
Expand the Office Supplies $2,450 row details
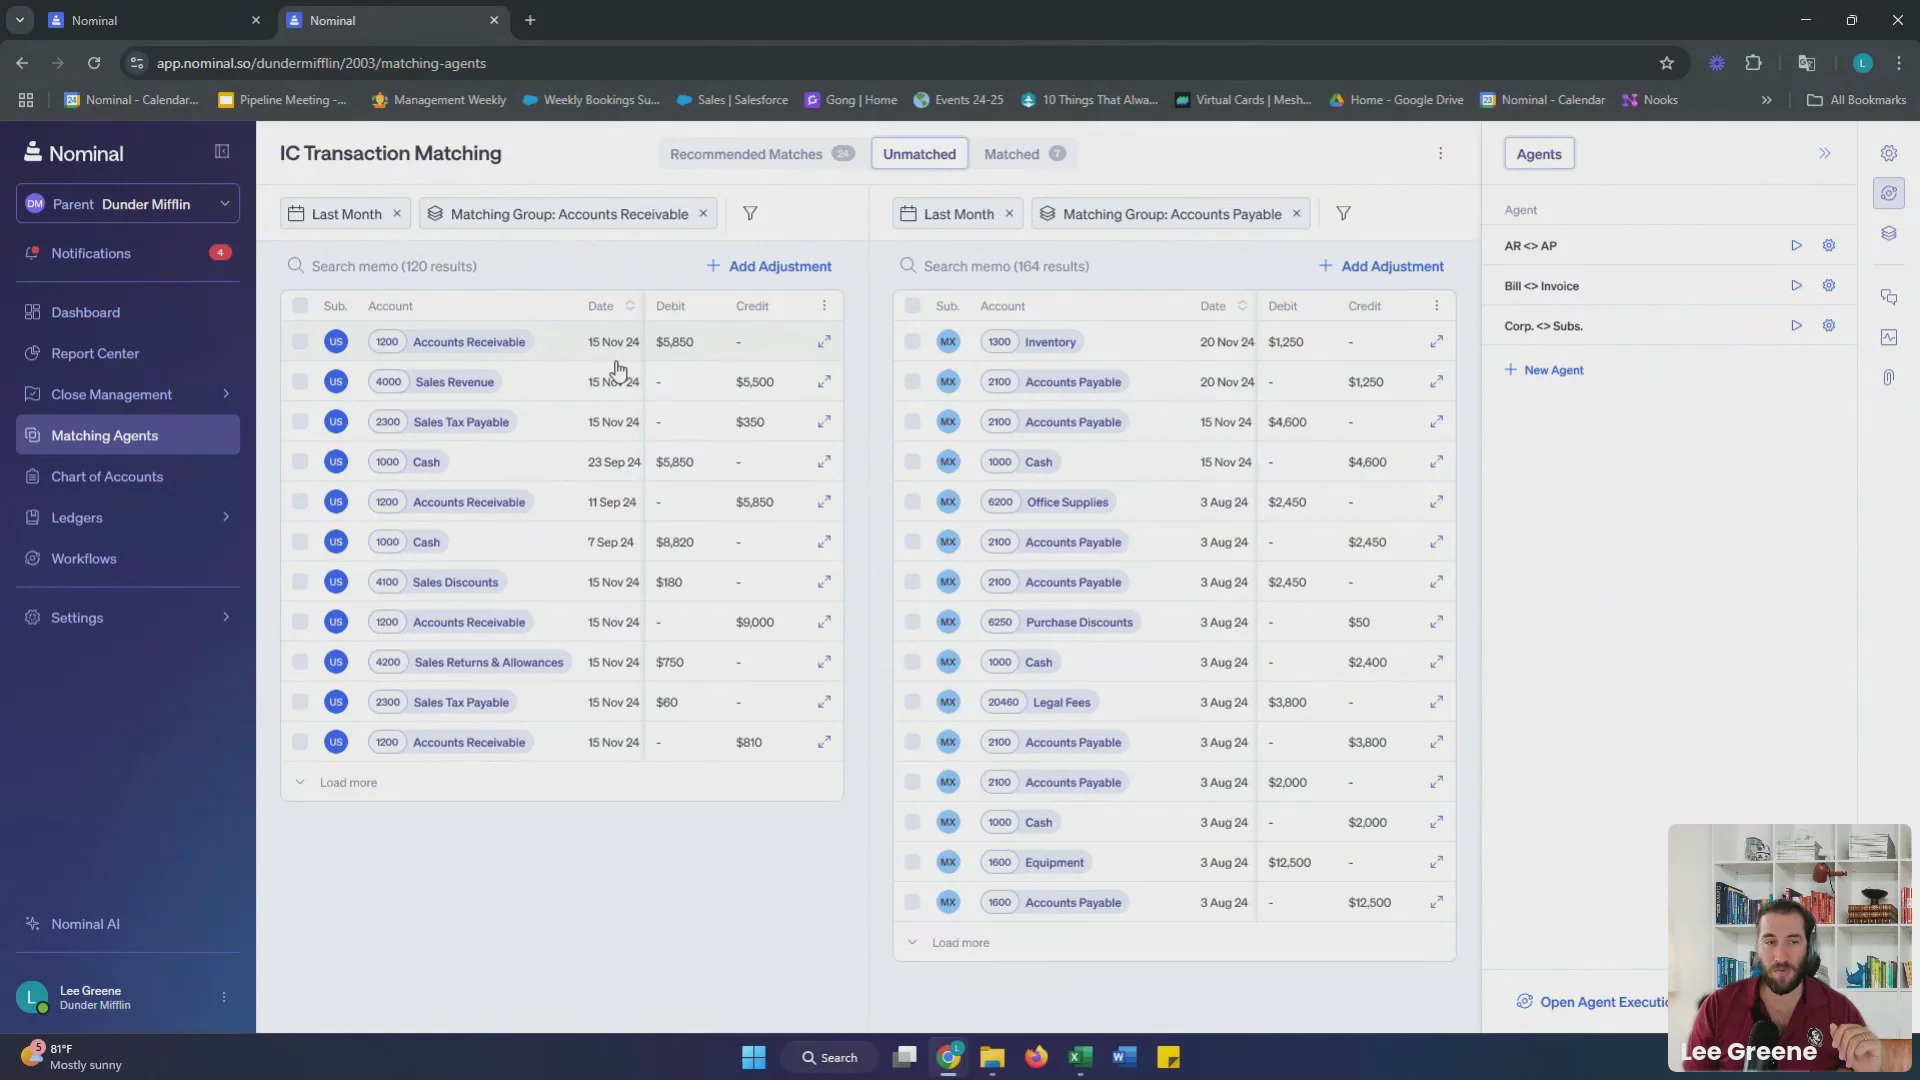pyautogui.click(x=1436, y=501)
